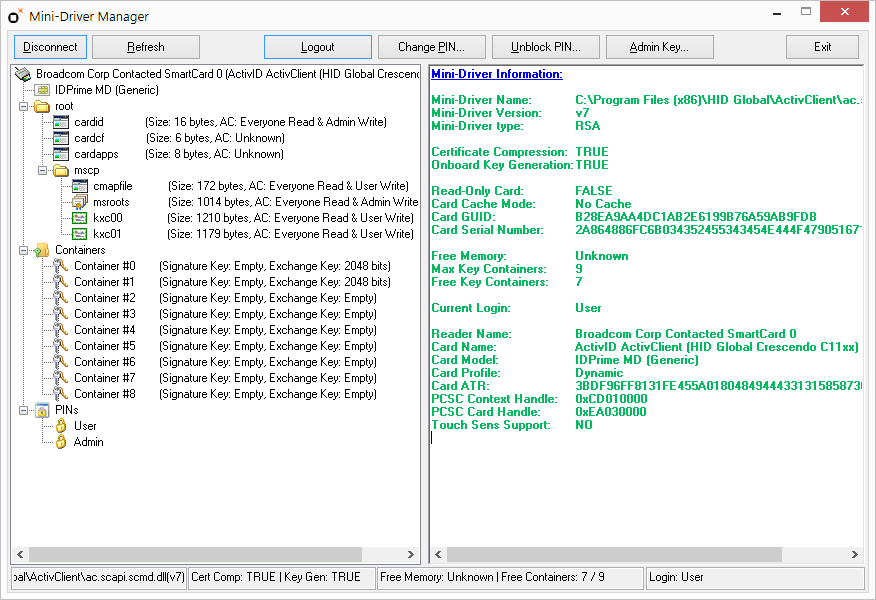Click status bar ac.scapi.scmd.dll(v7) field
The height and width of the screenshot is (600, 876).
click(x=99, y=578)
